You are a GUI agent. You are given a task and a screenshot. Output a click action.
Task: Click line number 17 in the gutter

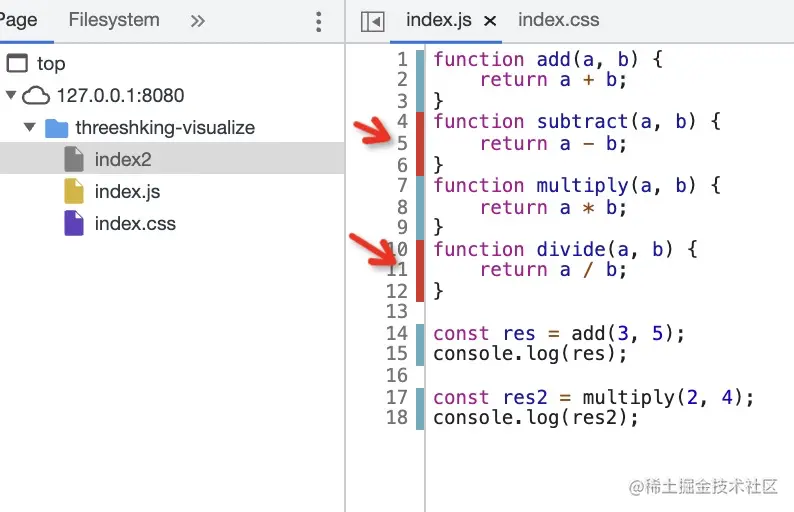pos(397,397)
